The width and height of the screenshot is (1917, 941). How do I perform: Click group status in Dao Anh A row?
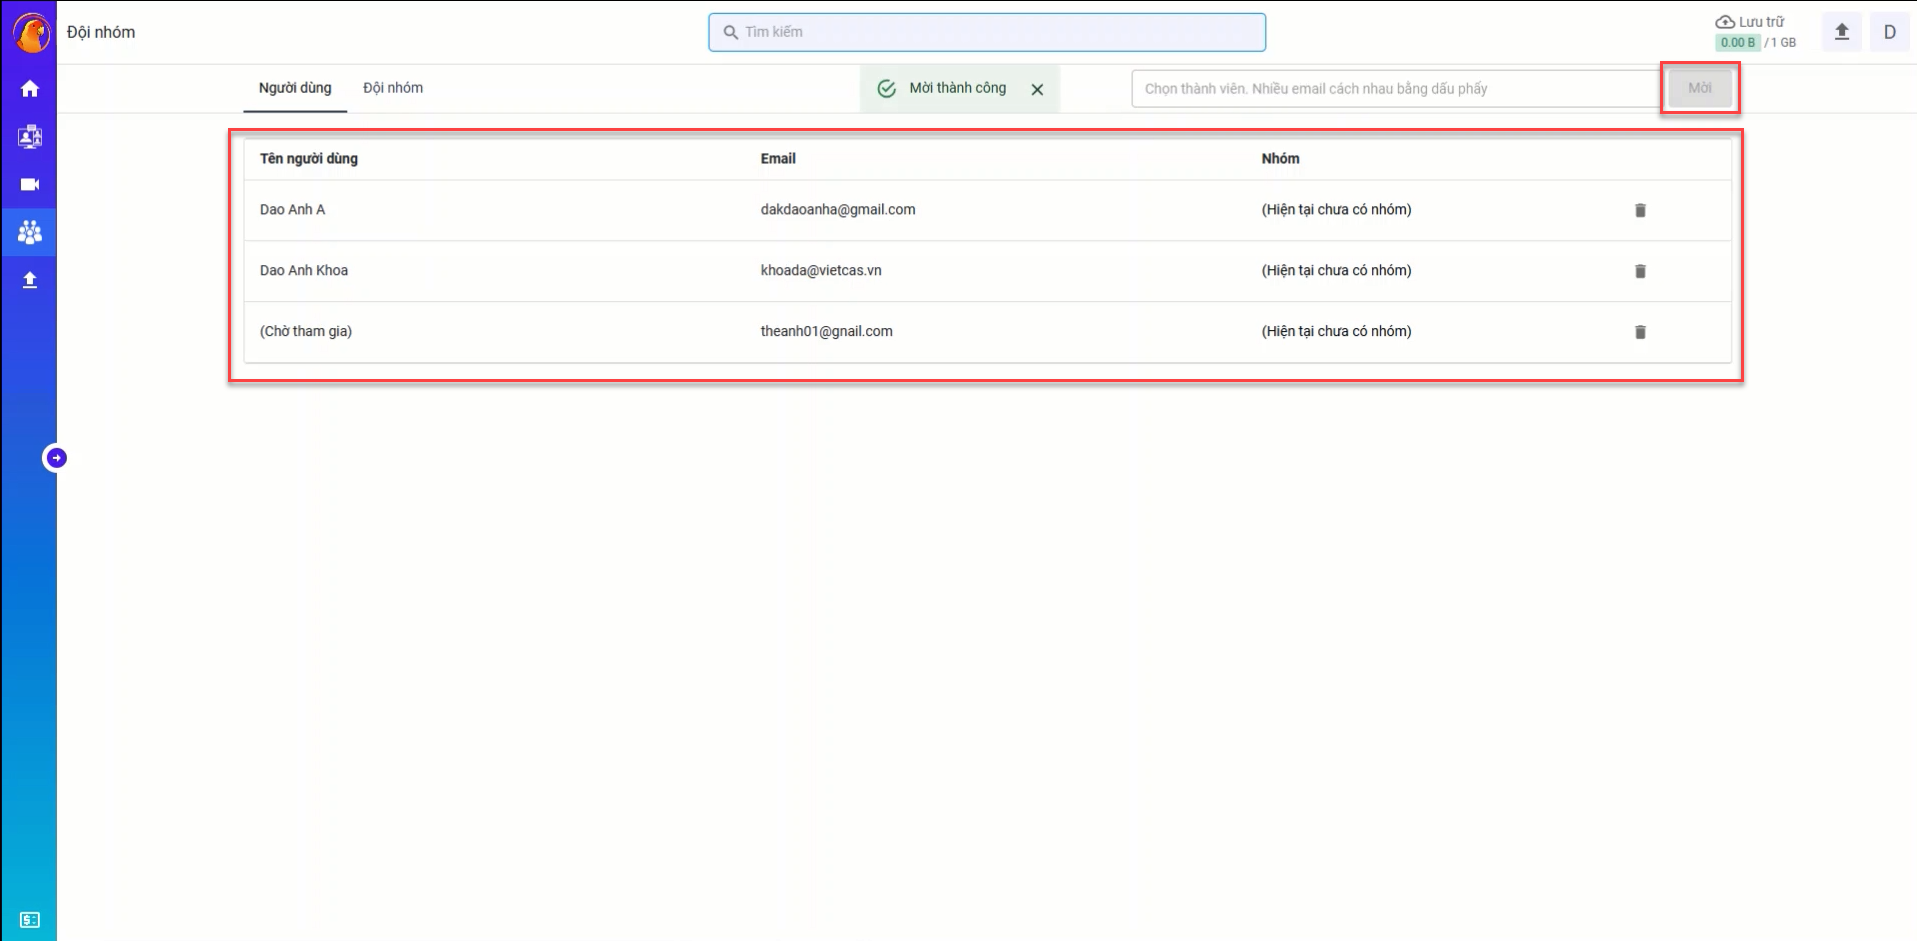pos(1336,209)
